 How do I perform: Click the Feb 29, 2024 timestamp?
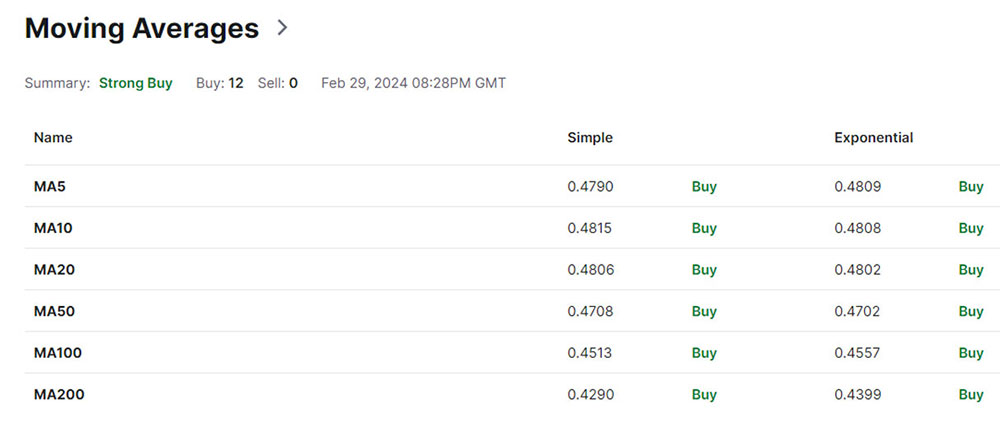[413, 84]
